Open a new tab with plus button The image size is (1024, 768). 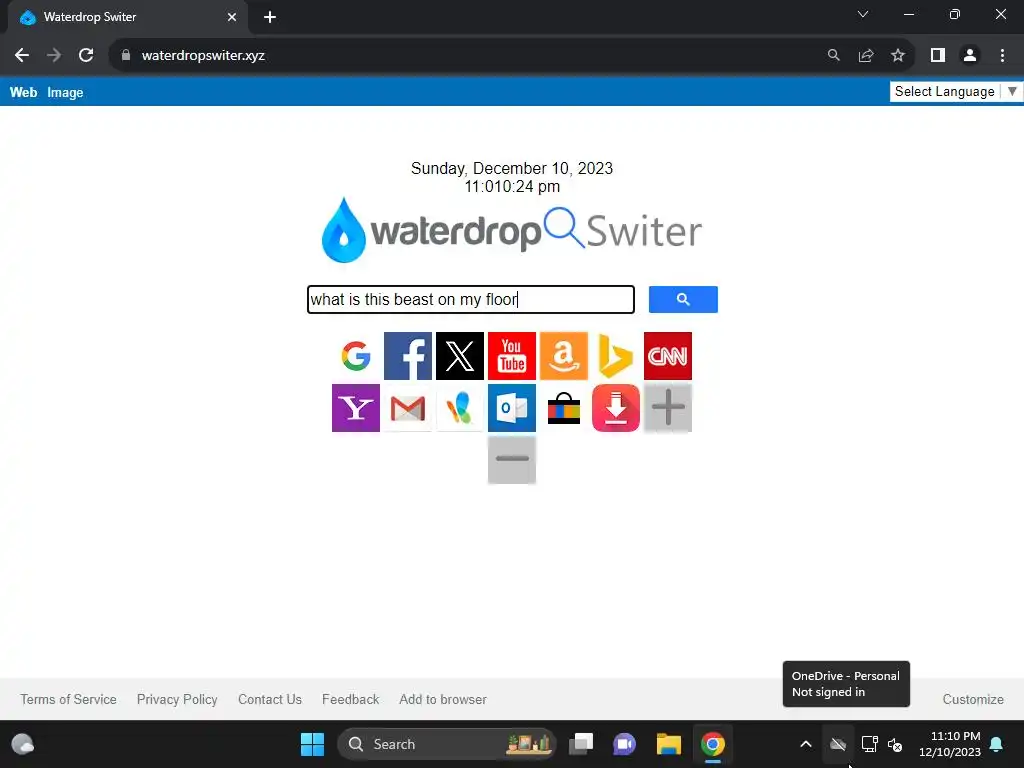click(270, 17)
